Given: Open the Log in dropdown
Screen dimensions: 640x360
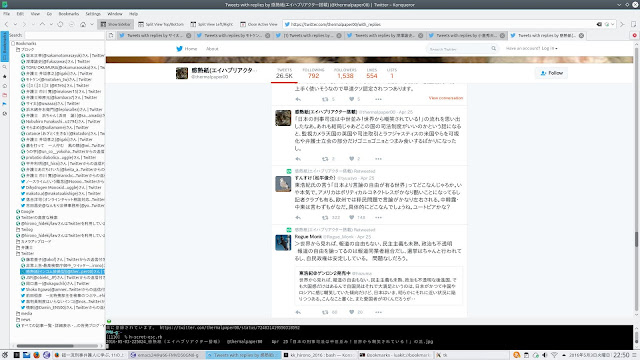Looking at the screenshot, I should (x=531, y=49).
